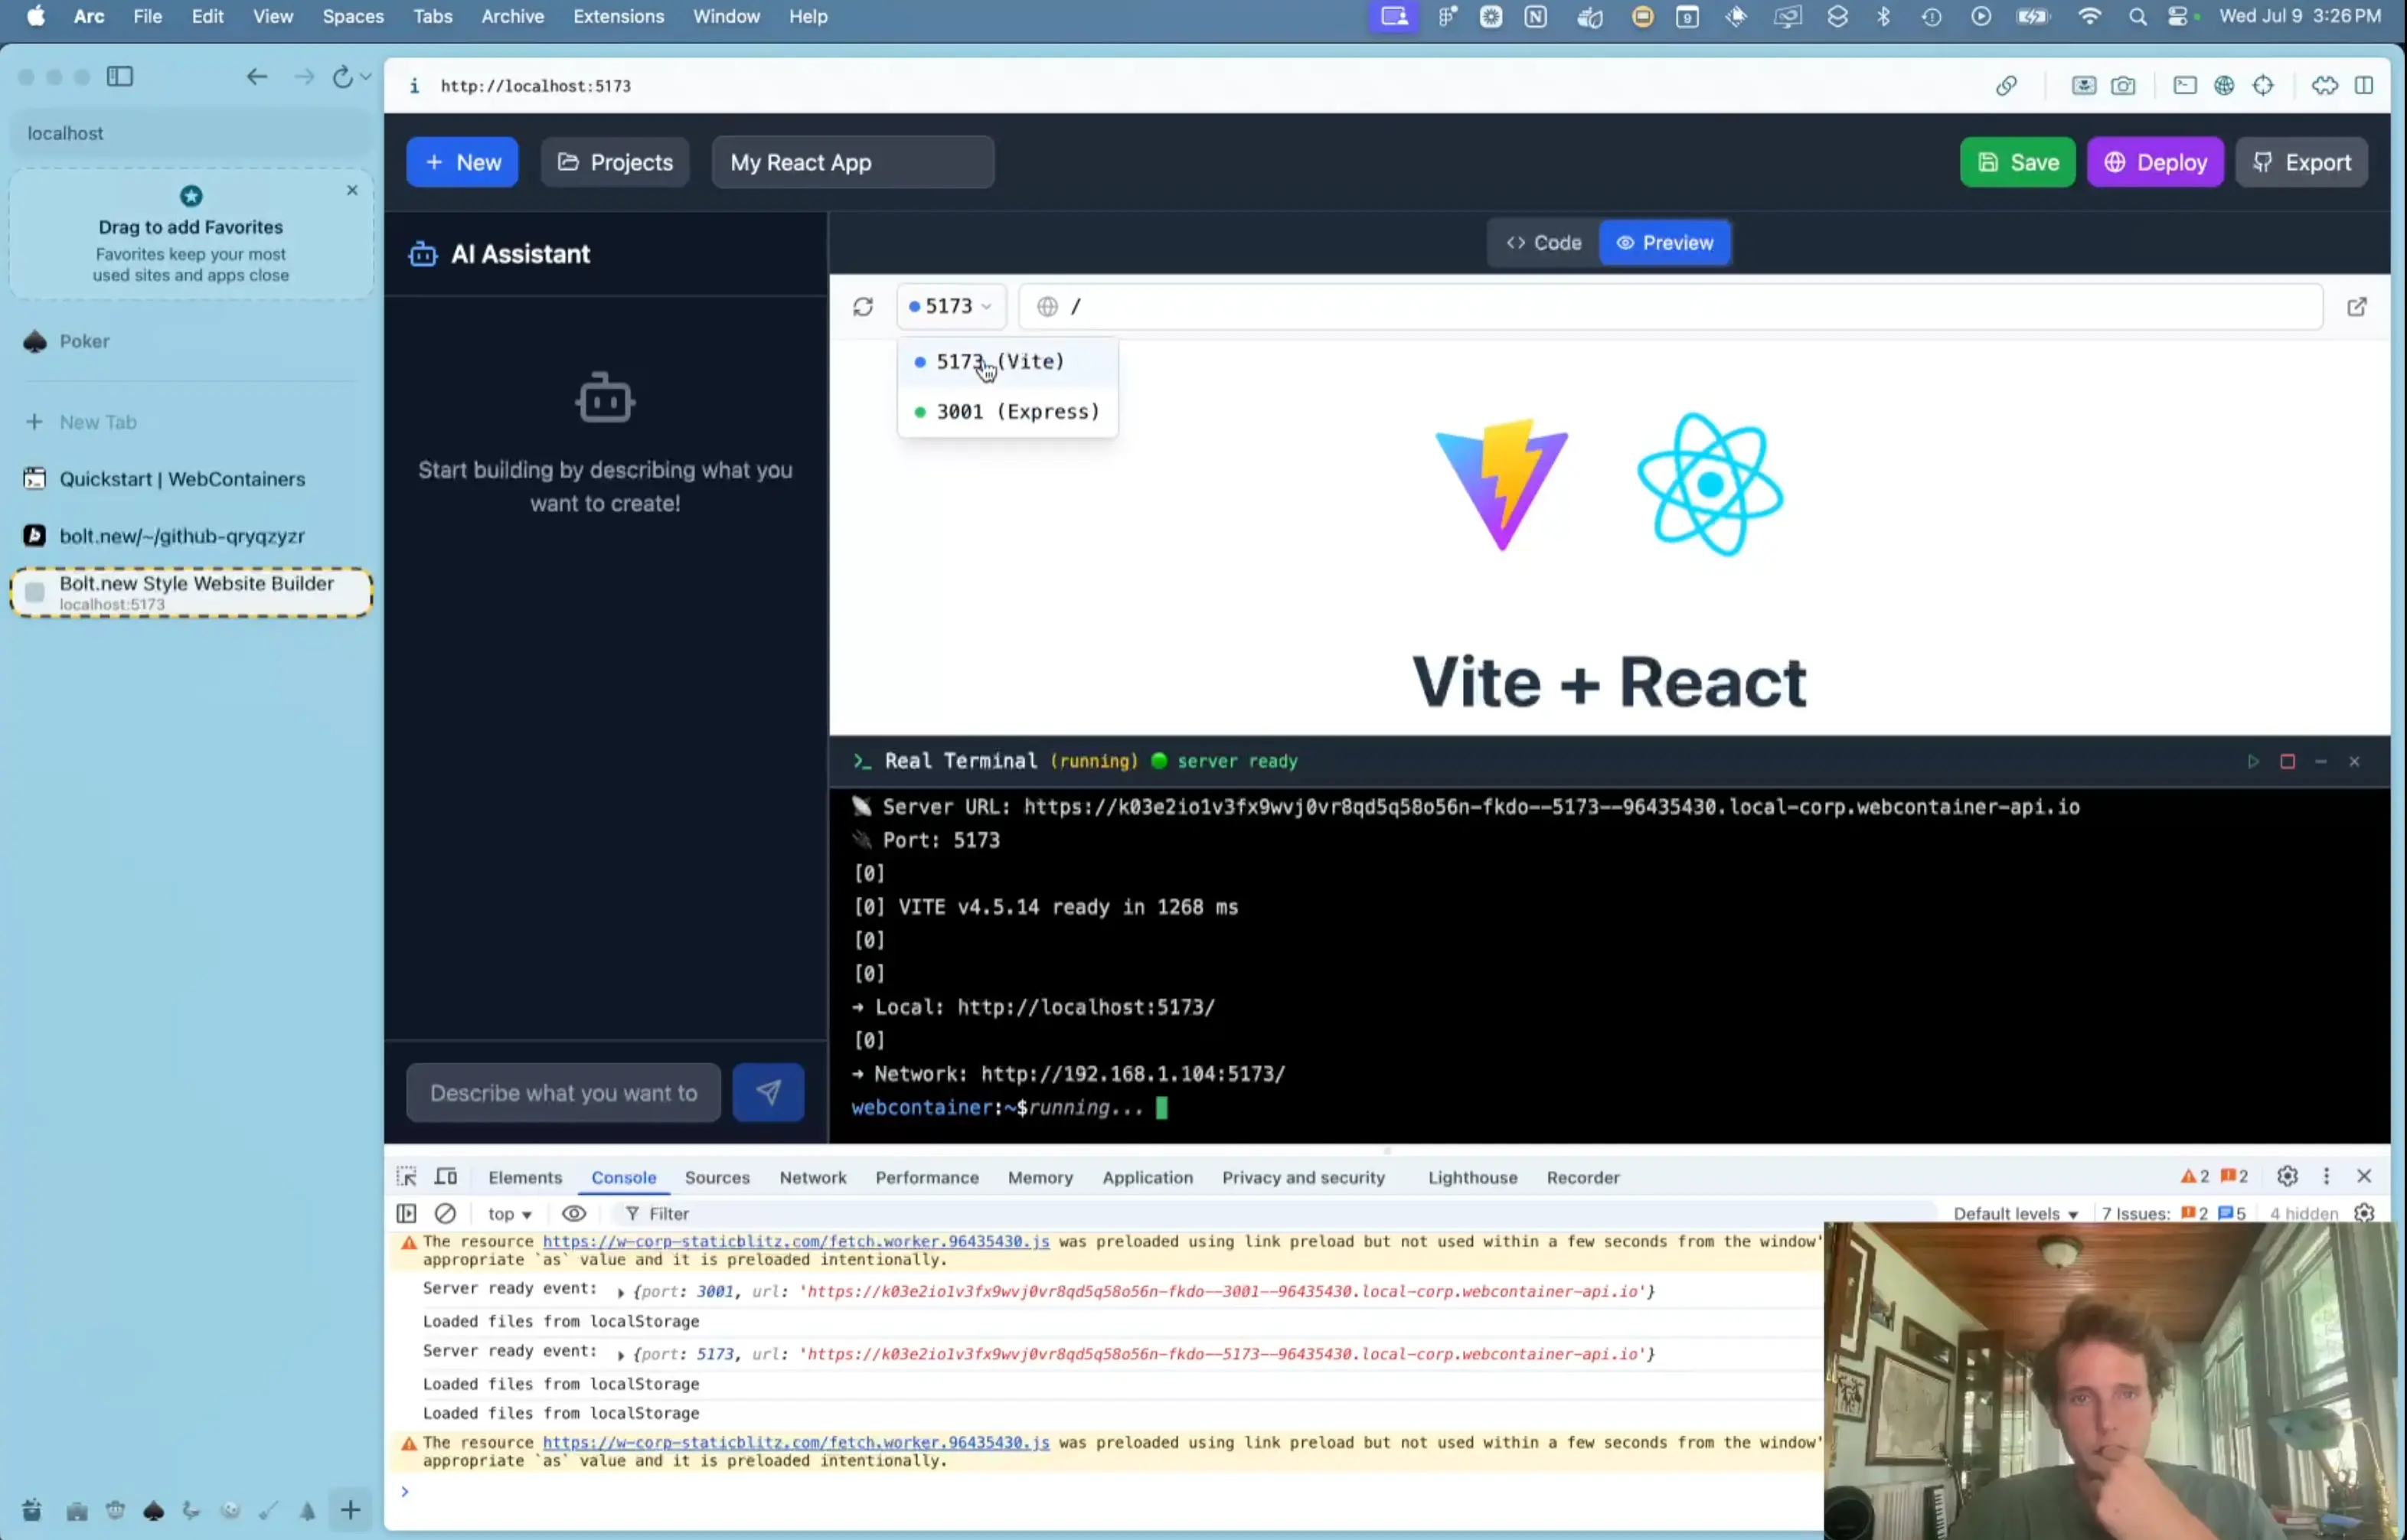This screenshot has width=2407, height=1540.
Task: Open the Extensions menu
Action: [x=618, y=16]
